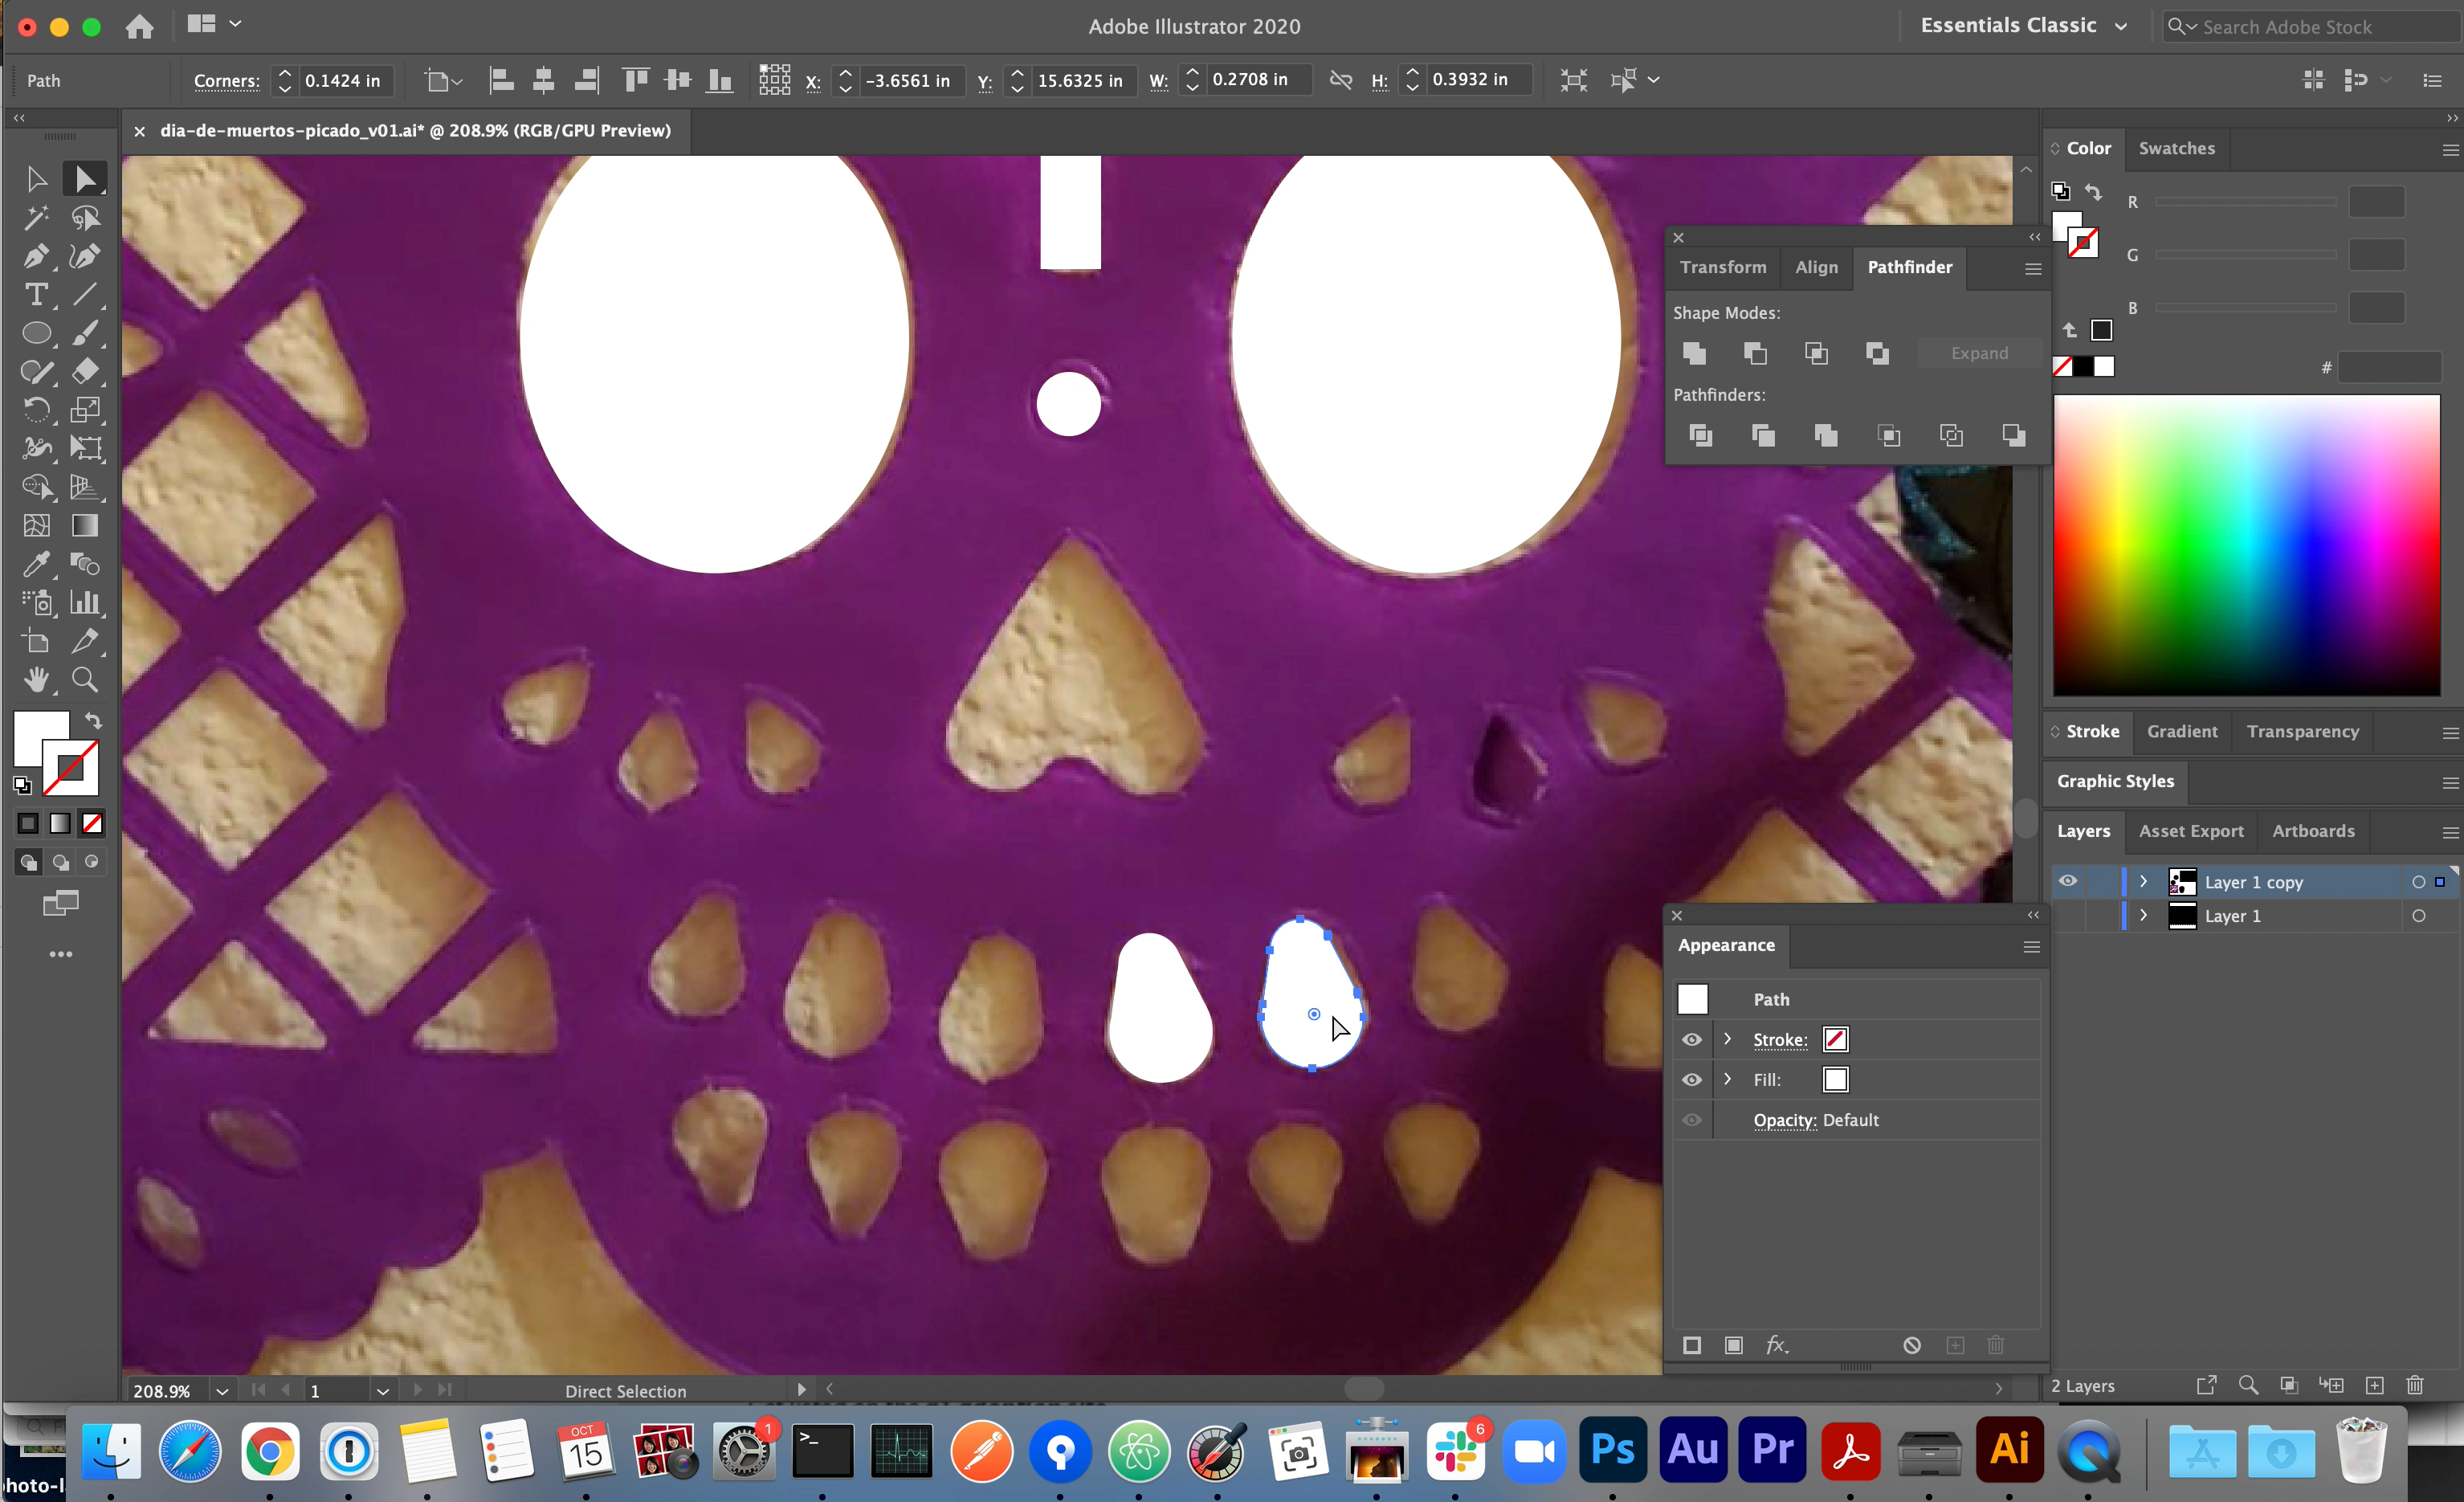Viewport: 2464px width, 1502px height.
Task: Click the Expand button in the Pathfinder panel
Action: [x=1980, y=352]
